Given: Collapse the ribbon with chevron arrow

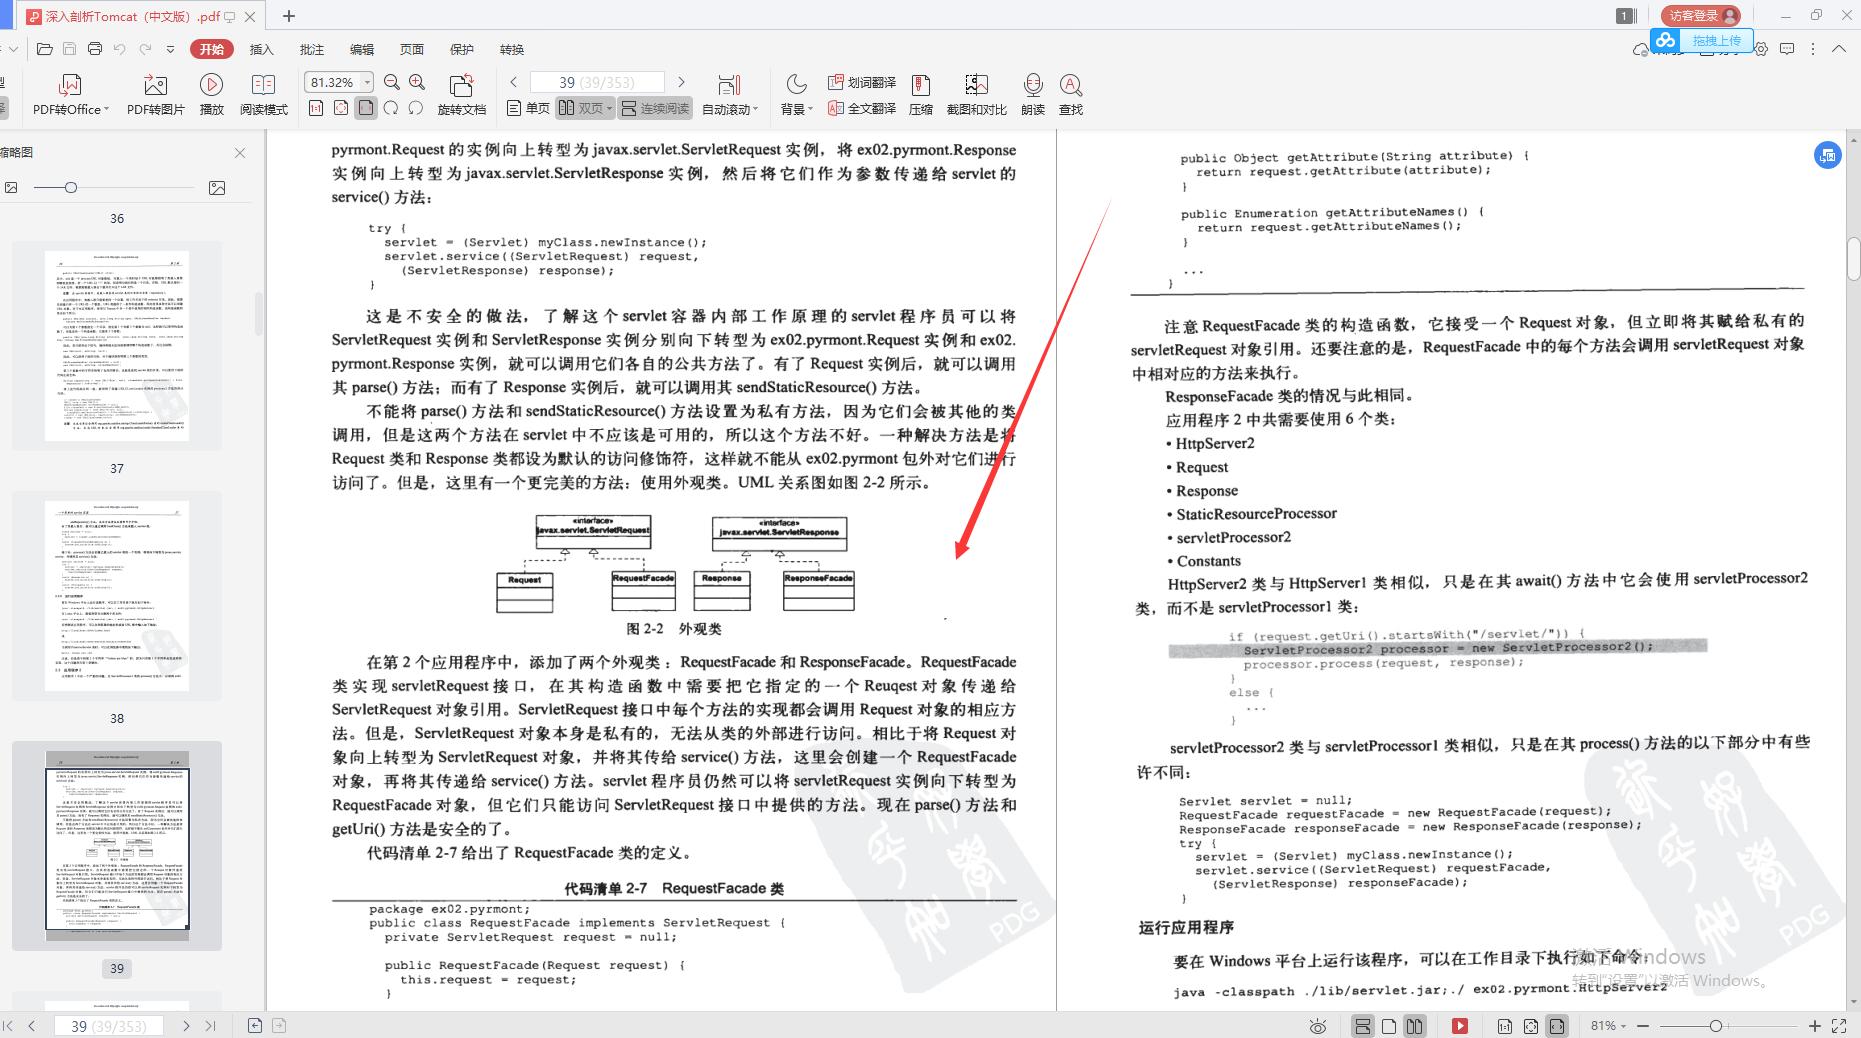Looking at the screenshot, I should [x=1838, y=49].
